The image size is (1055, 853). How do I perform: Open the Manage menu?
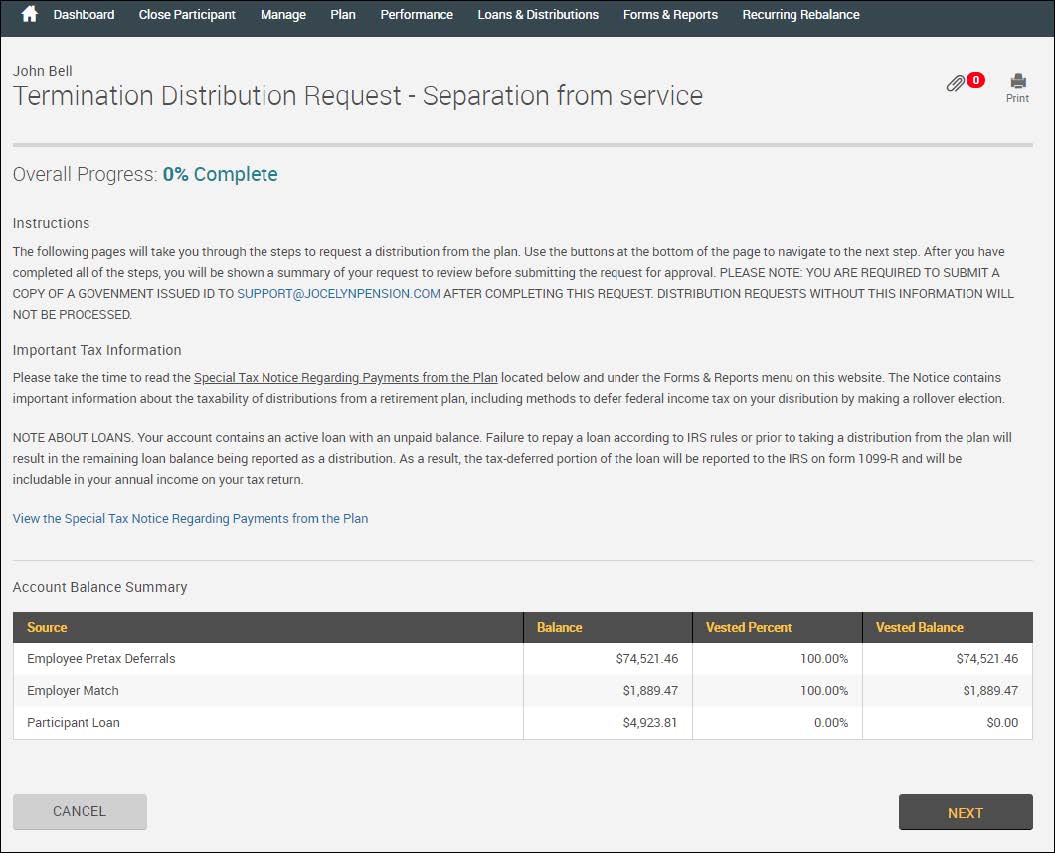click(283, 15)
